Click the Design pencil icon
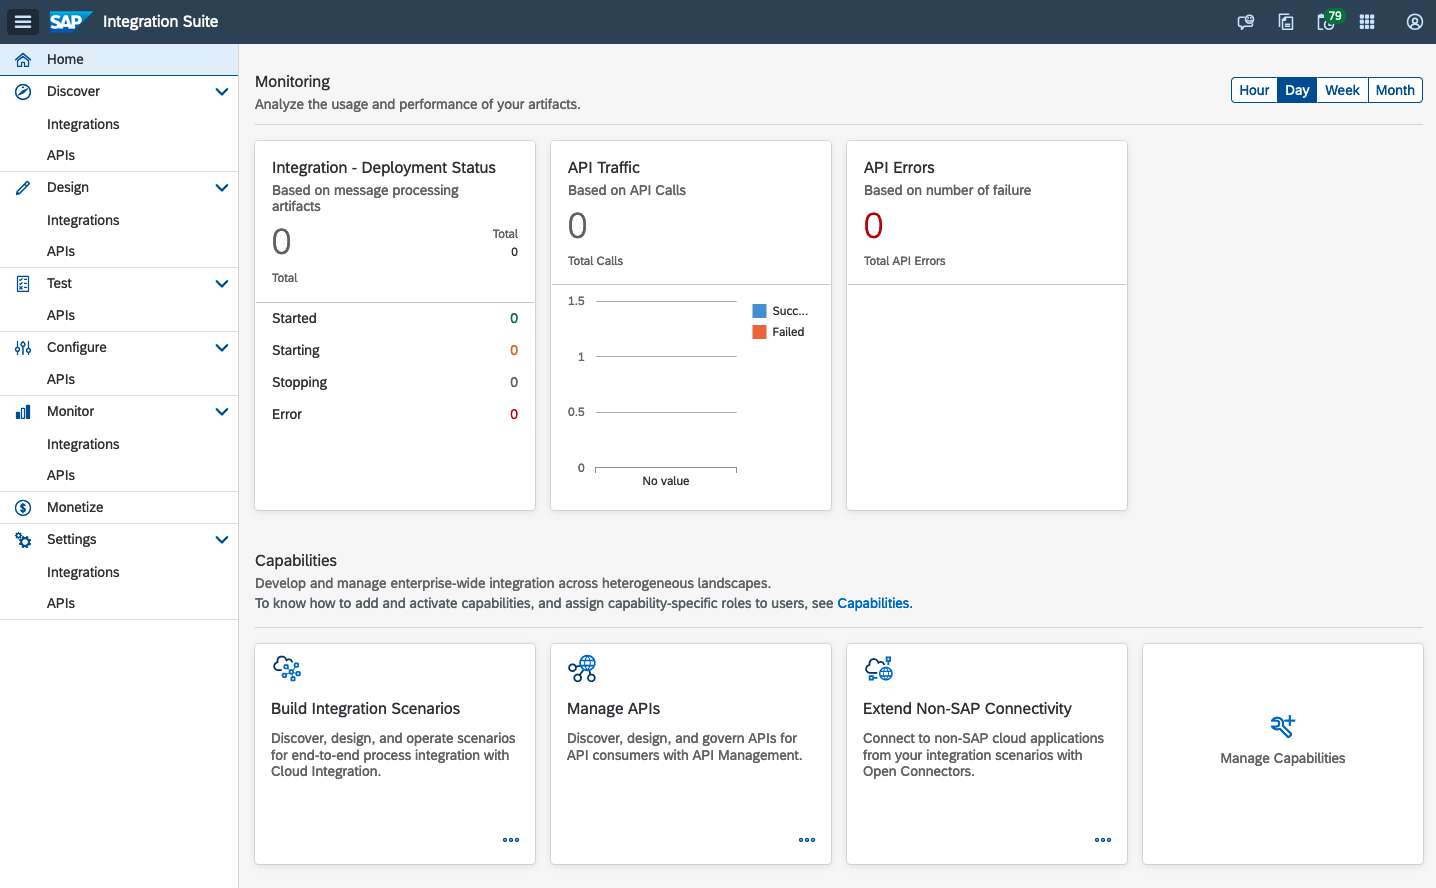 (x=23, y=187)
